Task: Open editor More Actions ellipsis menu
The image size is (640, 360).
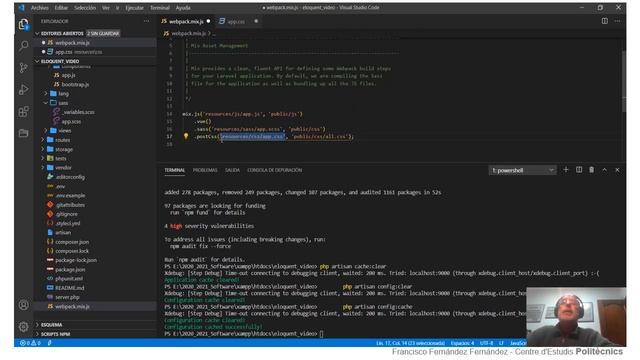Action: point(617,21)
